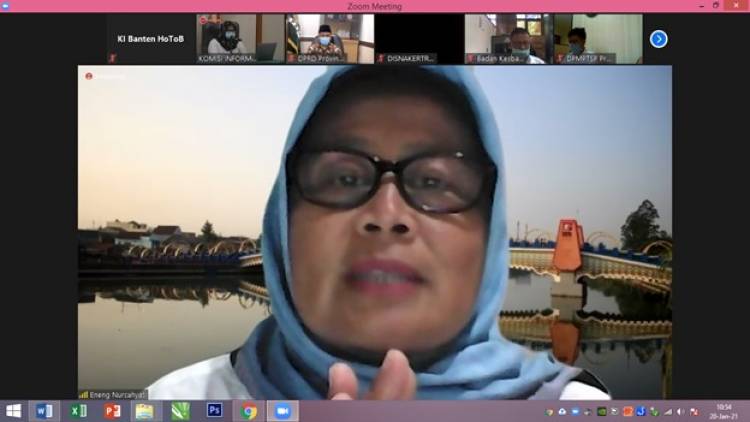This screenshot has height=422, width=750.
Task: Open PowerPoint from the taskbar
Action: coord(112,411)
